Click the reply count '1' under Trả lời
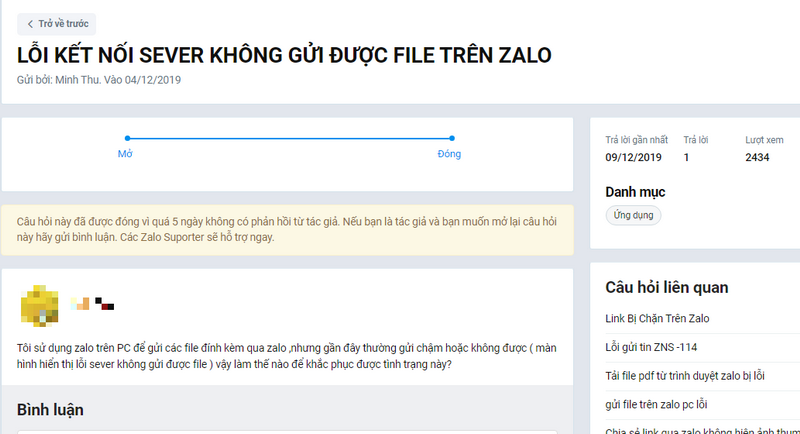The height and width of the screenshot is (434, 800). (x=686, y=158)
